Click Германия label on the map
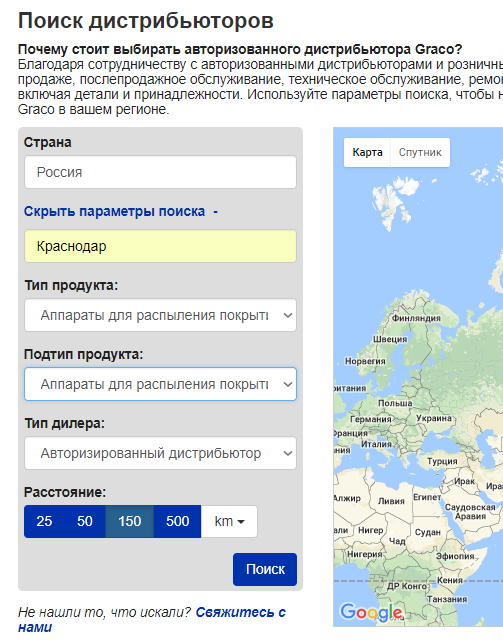Image resolution: width=503 pixels, height=644 pixels. pyautogui.click(x=370, y=419)
